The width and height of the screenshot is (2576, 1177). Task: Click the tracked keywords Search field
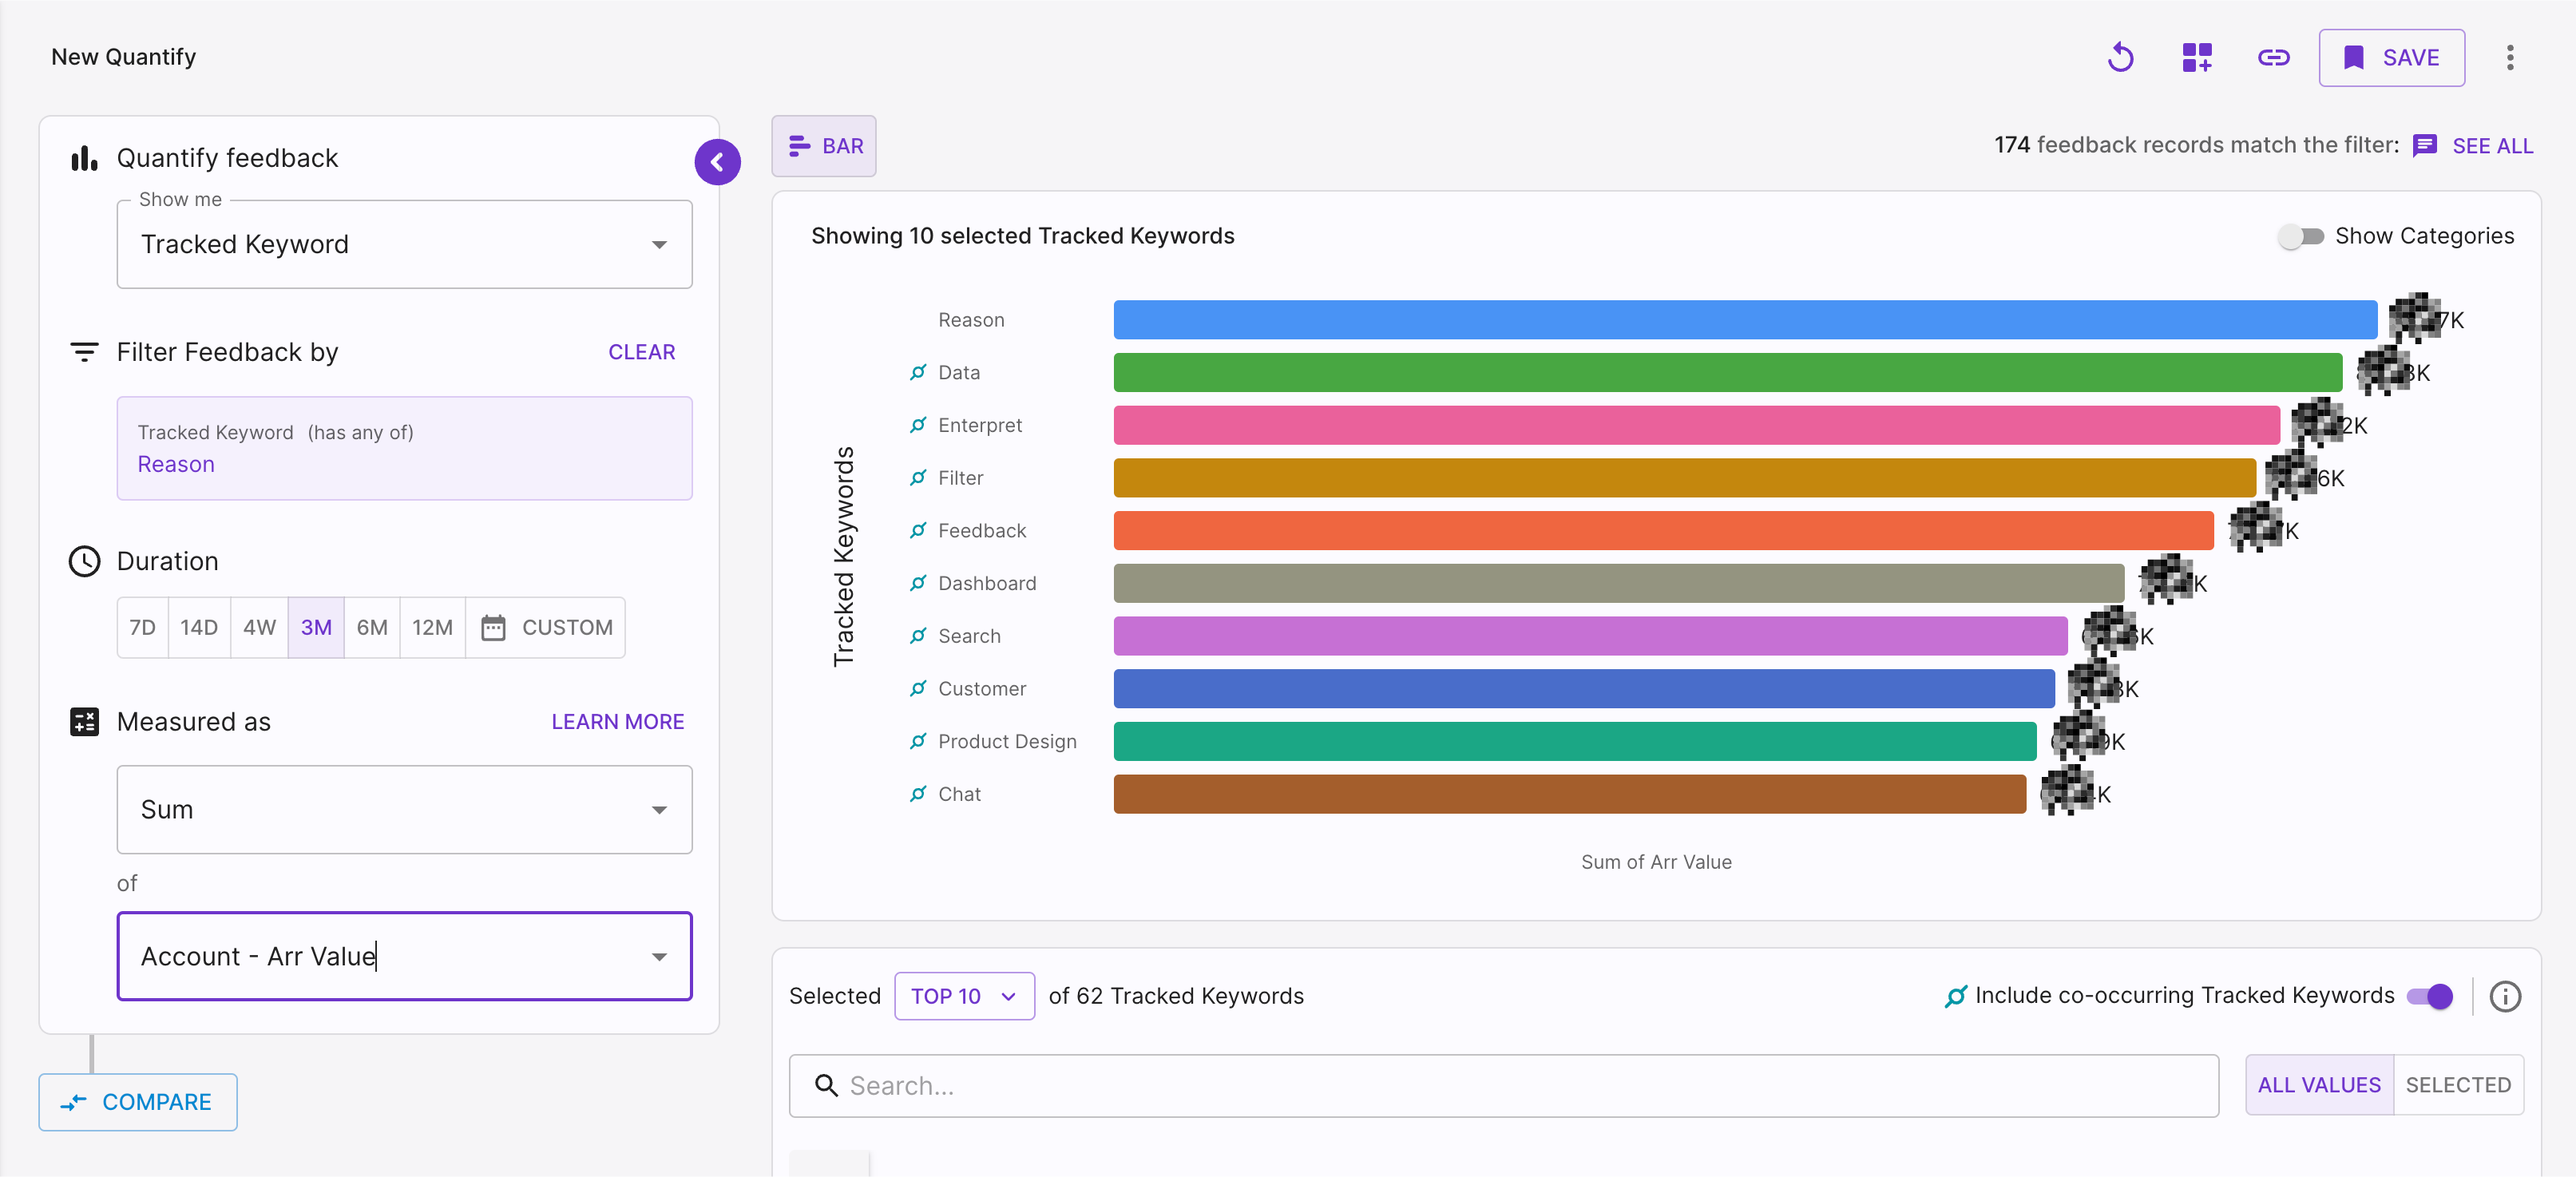click(x=1503, y=1085)
